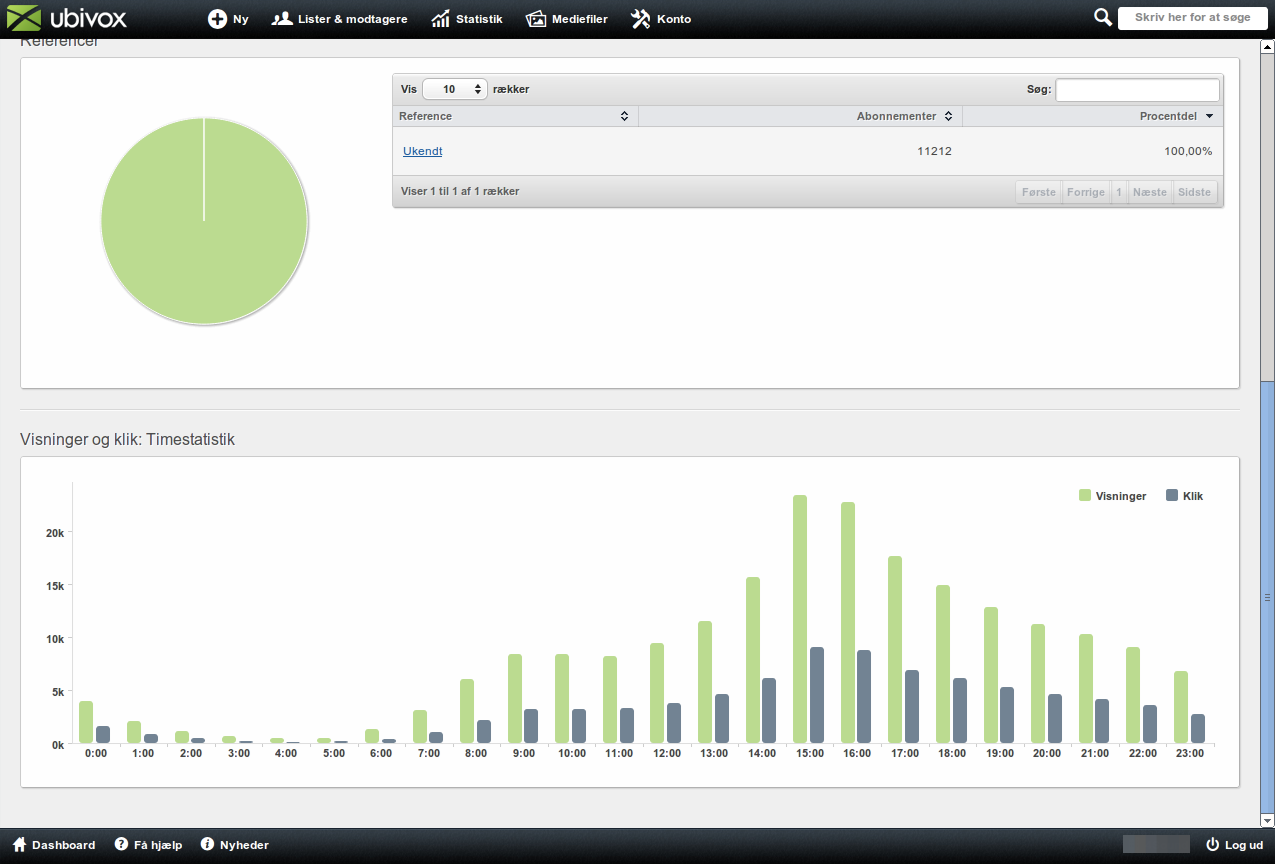Click the power icon to log out
The width and height of the screenshot is (1275, 864).
click(1213, 845)
